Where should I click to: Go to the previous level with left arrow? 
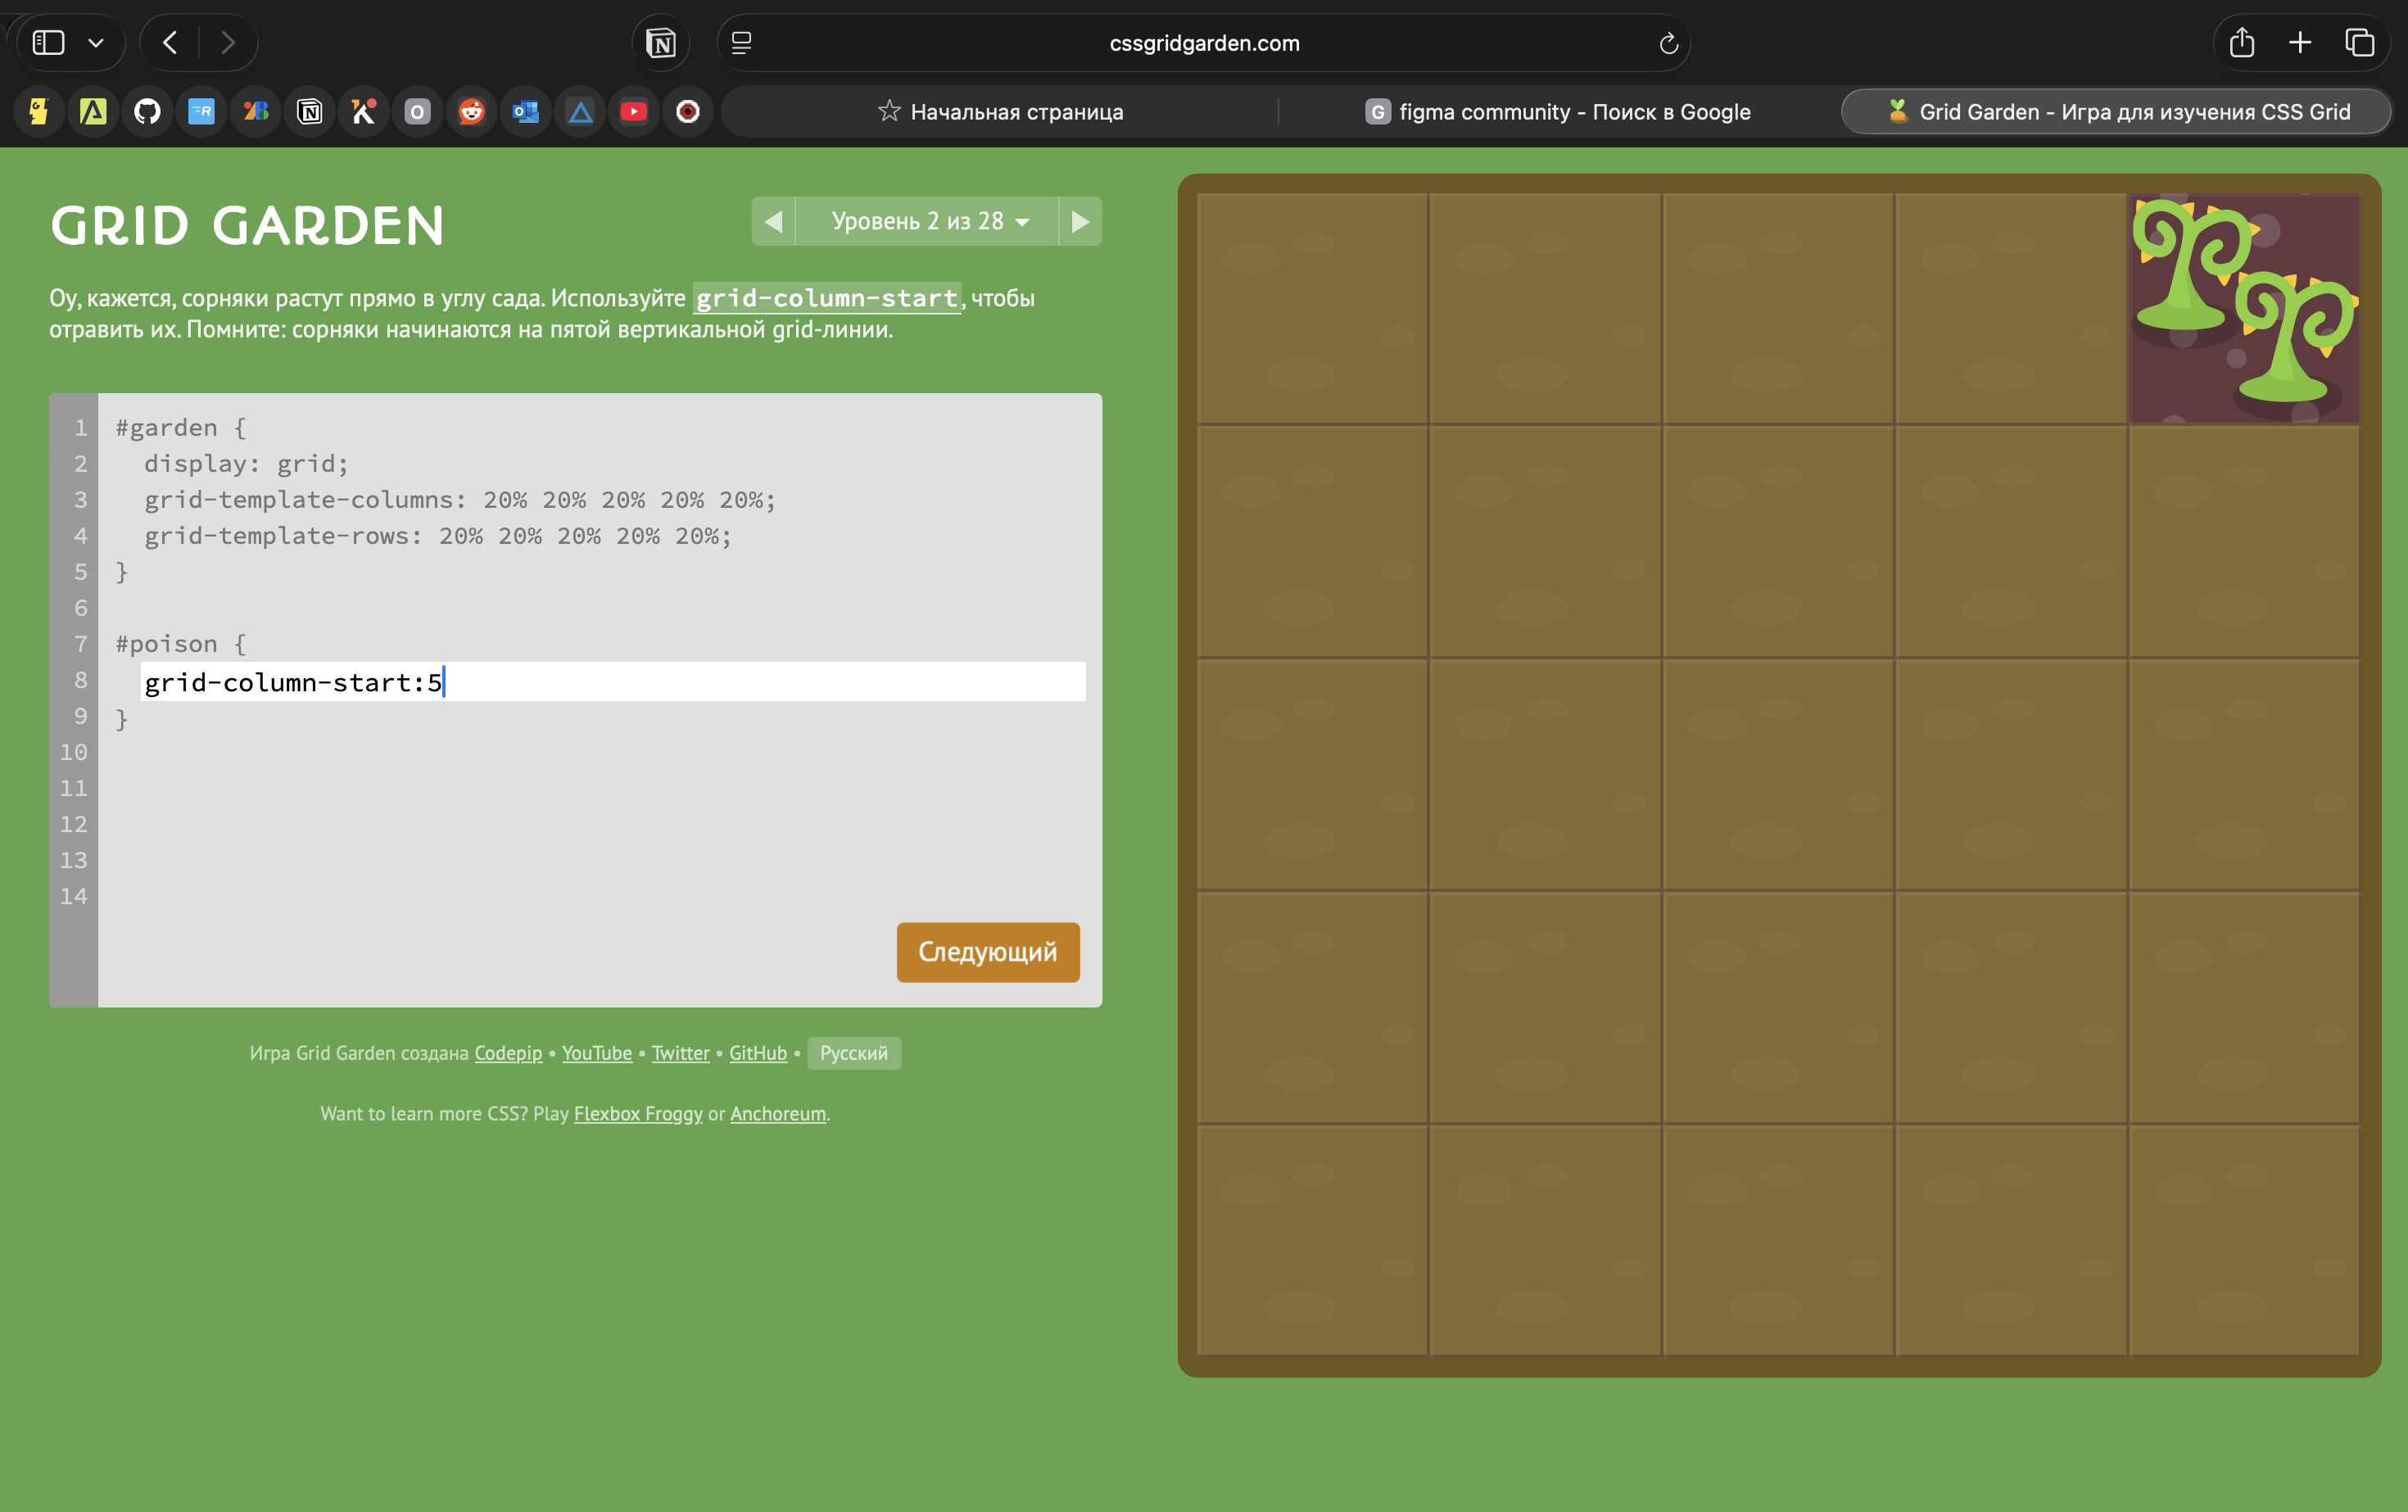click(774, 221)
